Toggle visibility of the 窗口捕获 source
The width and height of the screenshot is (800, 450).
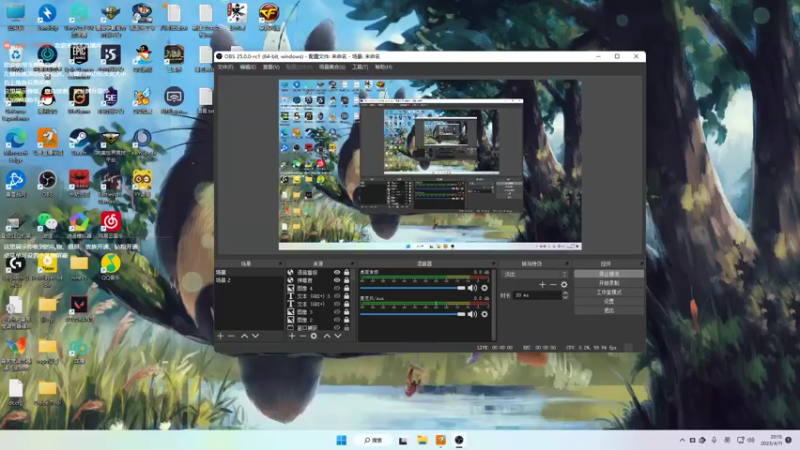[x=337, y=328]
